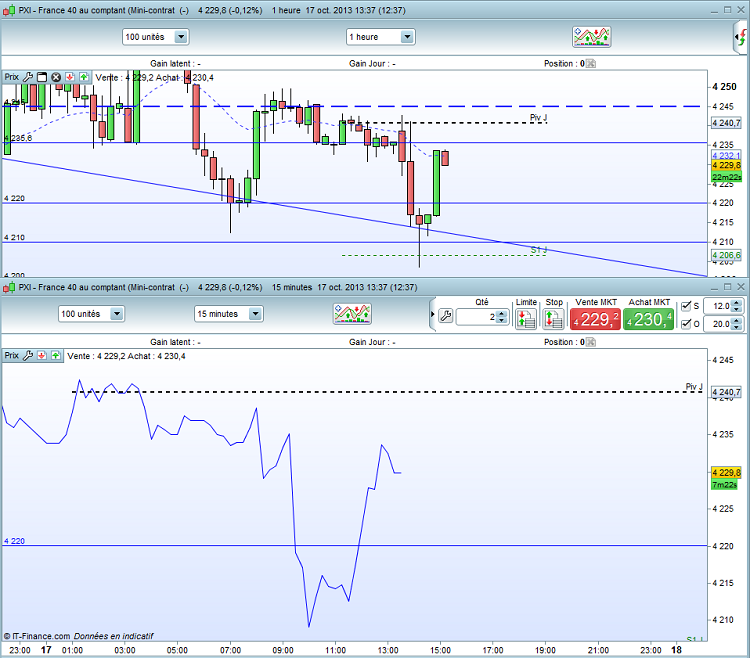Screen dimensions: 750x658
Task: Expand the trading panel tab at top chart's right edge
Action: click(x=740, y=37)
